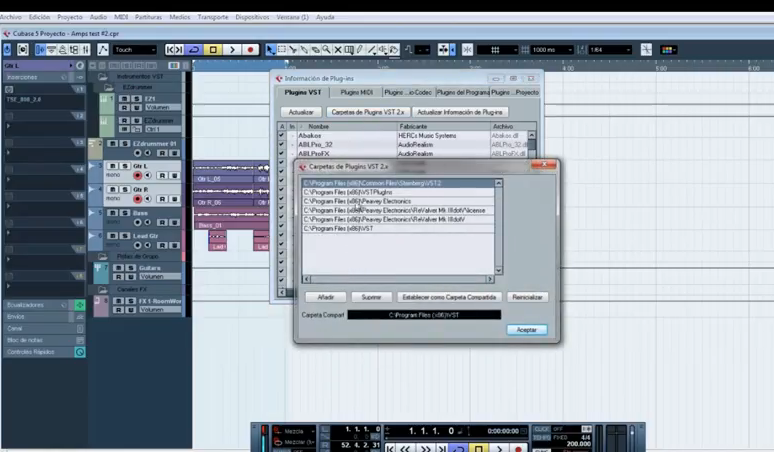774x452 pixels.
Task: Click the Actualizar button
Action: point(301,112)
